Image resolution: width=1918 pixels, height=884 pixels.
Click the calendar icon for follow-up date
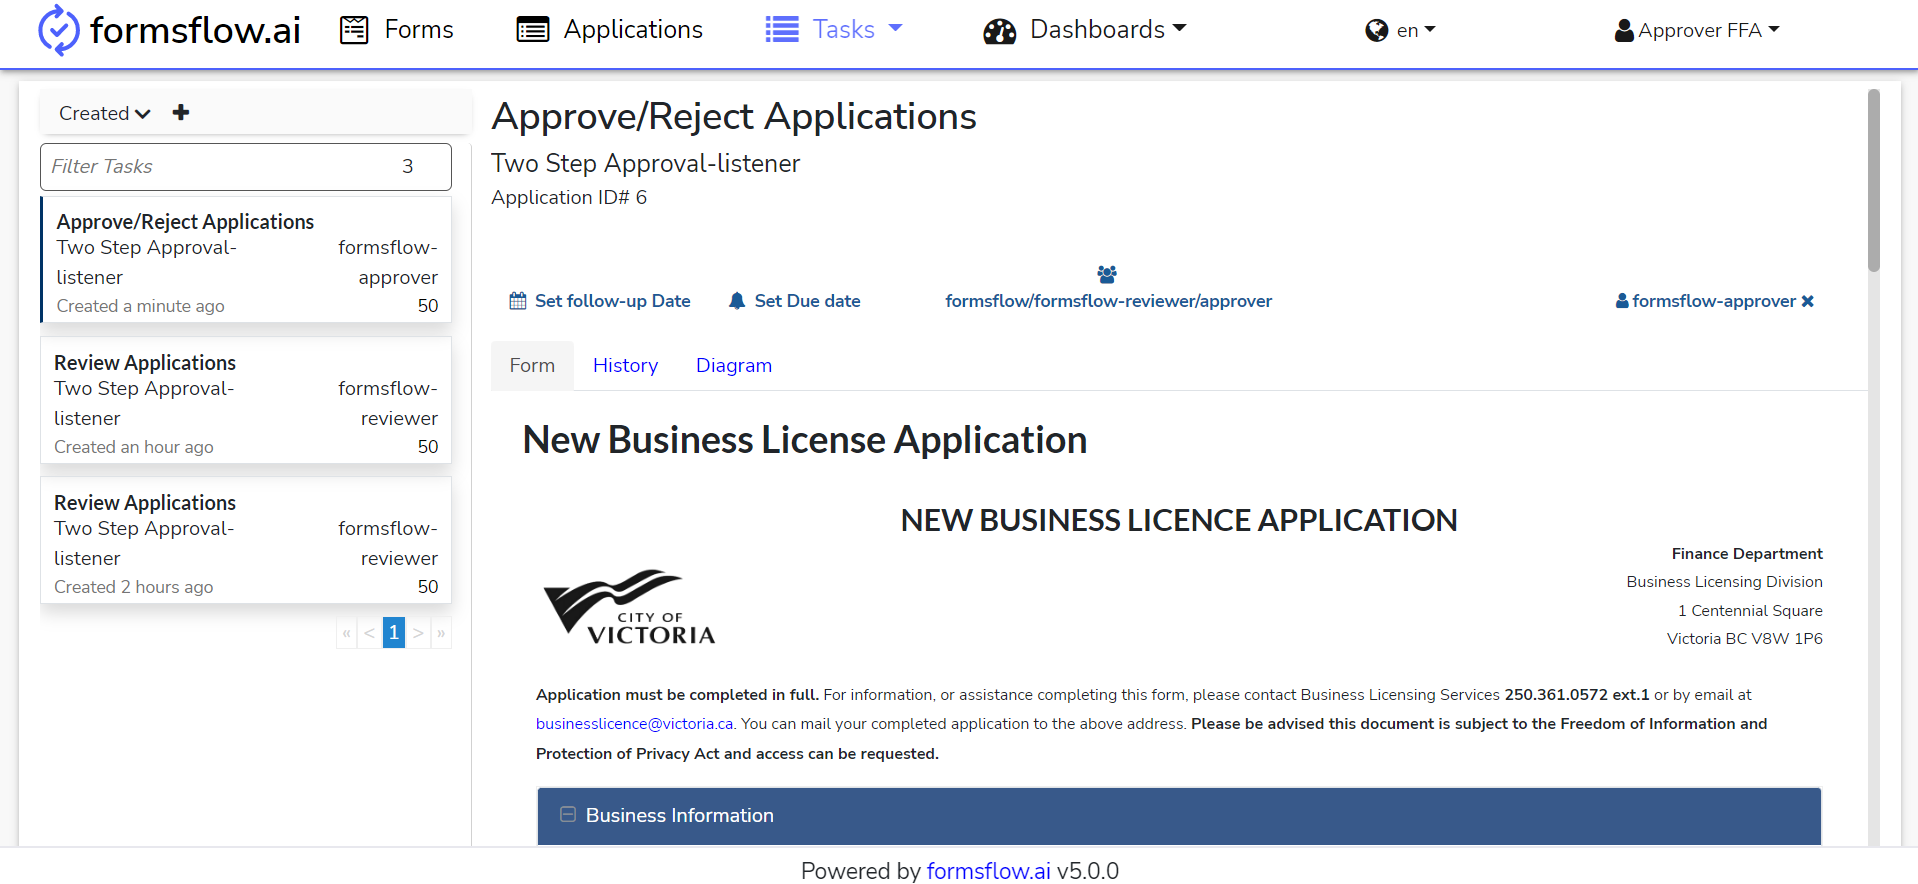[x=518, y=301]
